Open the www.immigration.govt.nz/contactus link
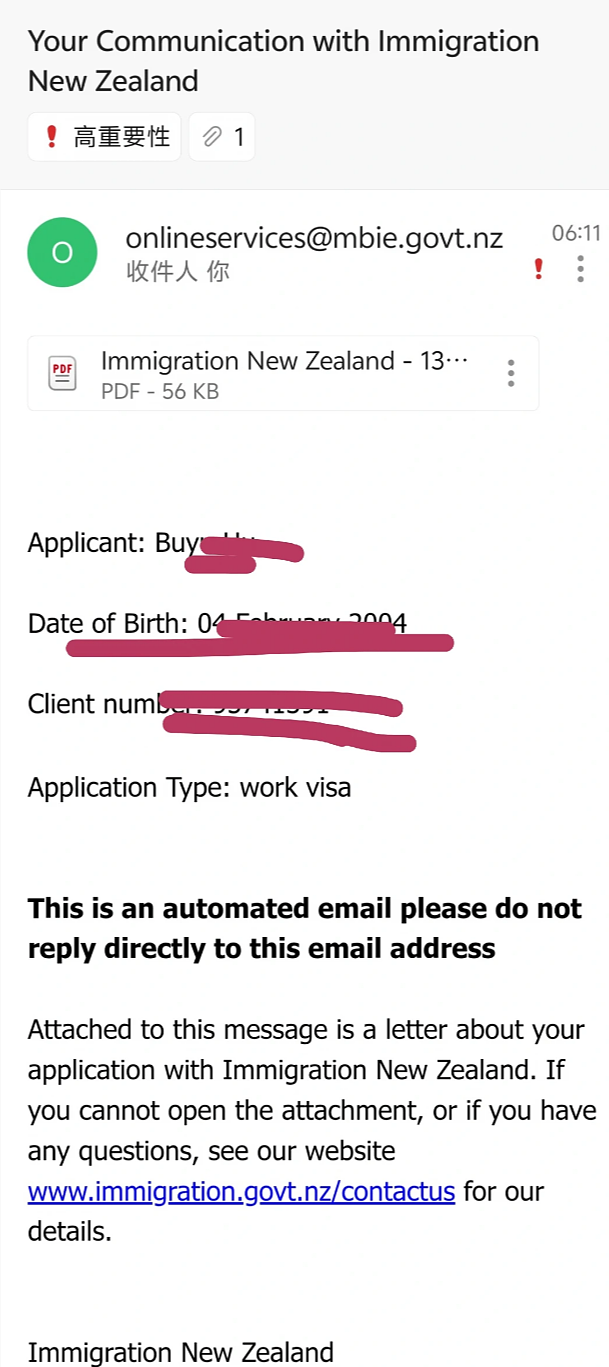The width and height of the screenshot is (609, 1367). pyautogui.click(x=241, y=1192)
